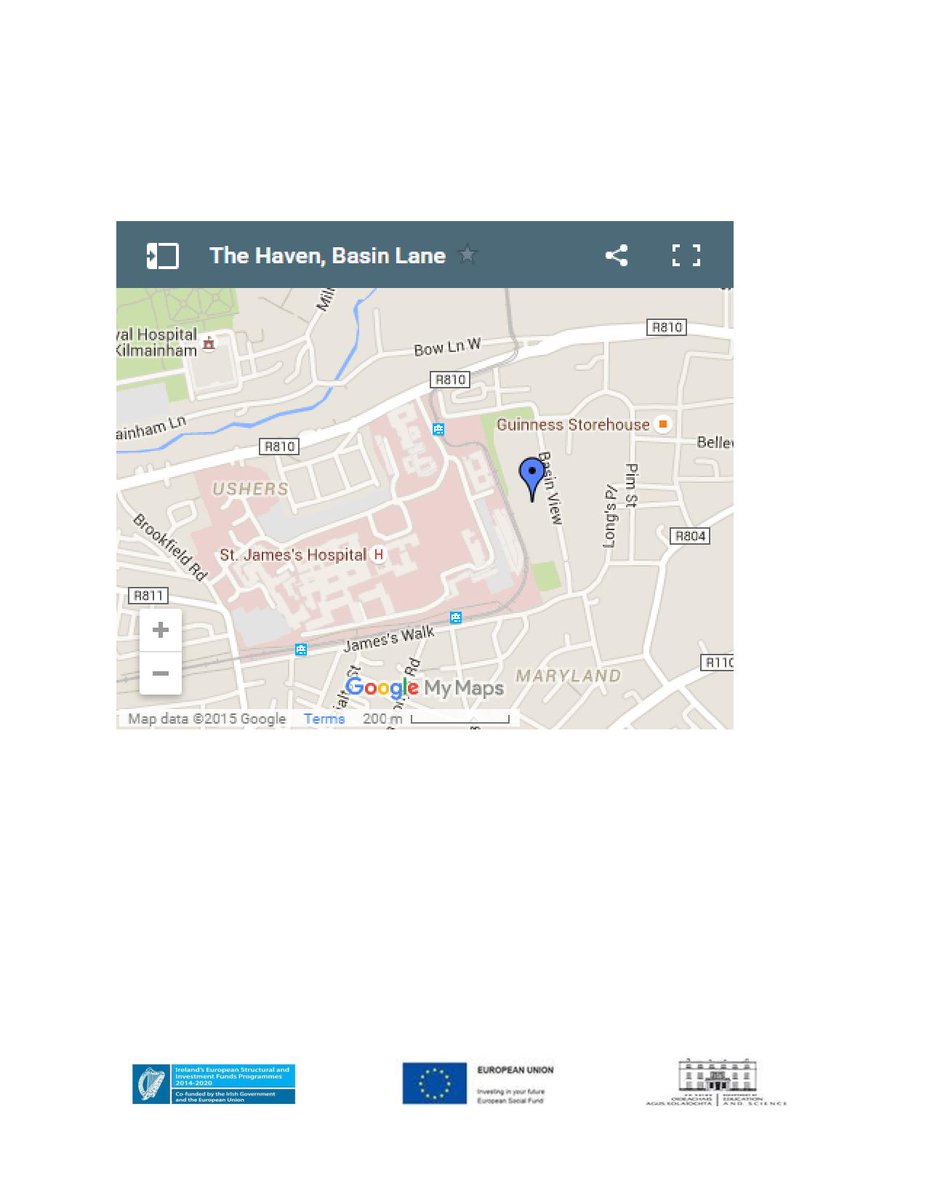Click the Department of Education and Science logo
This screenshot has width=927, height=1200.
[x=716, y=1083]
